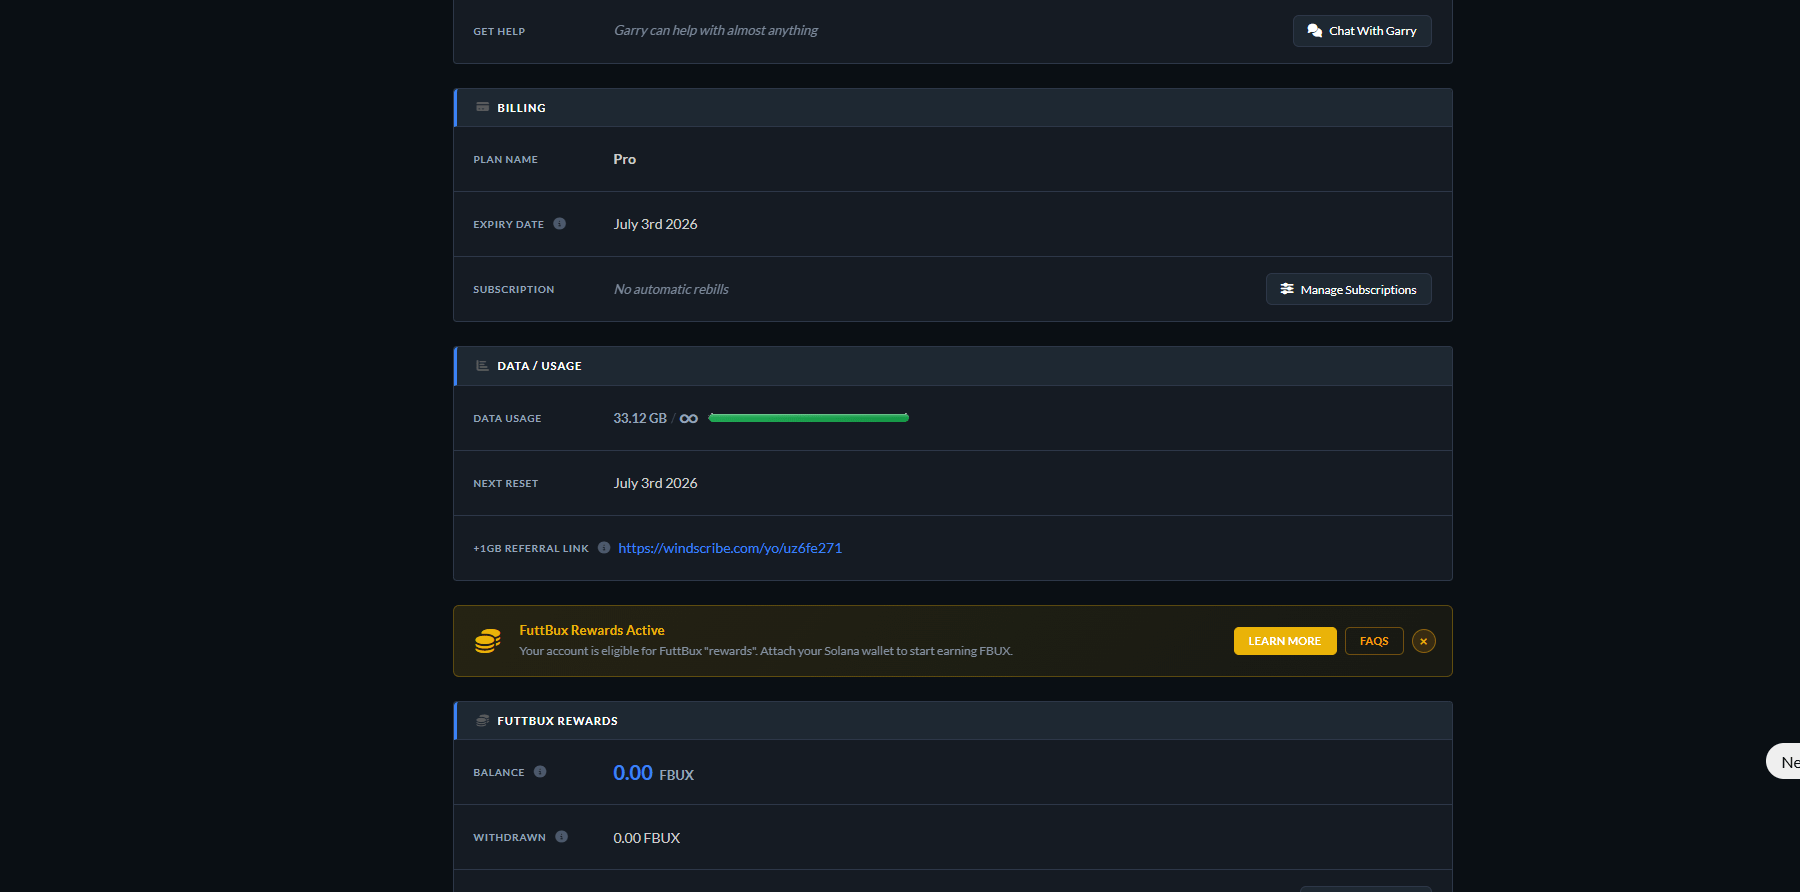Click the expiry date July 3rd 2026
Image resolution: width=1800 pixels, height=892 pixels.
click(656, 224)
